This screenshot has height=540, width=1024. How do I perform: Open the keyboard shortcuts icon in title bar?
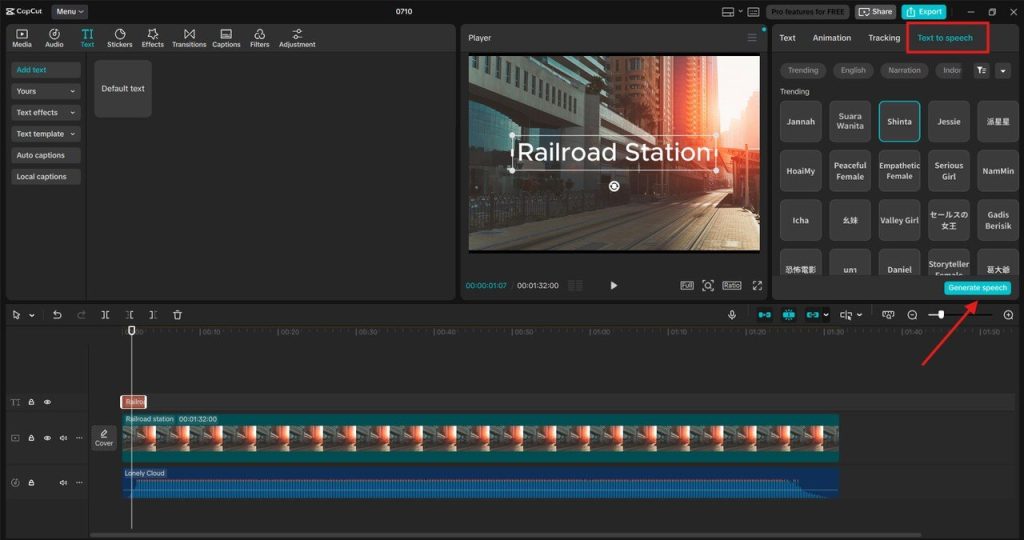[753, 12]
